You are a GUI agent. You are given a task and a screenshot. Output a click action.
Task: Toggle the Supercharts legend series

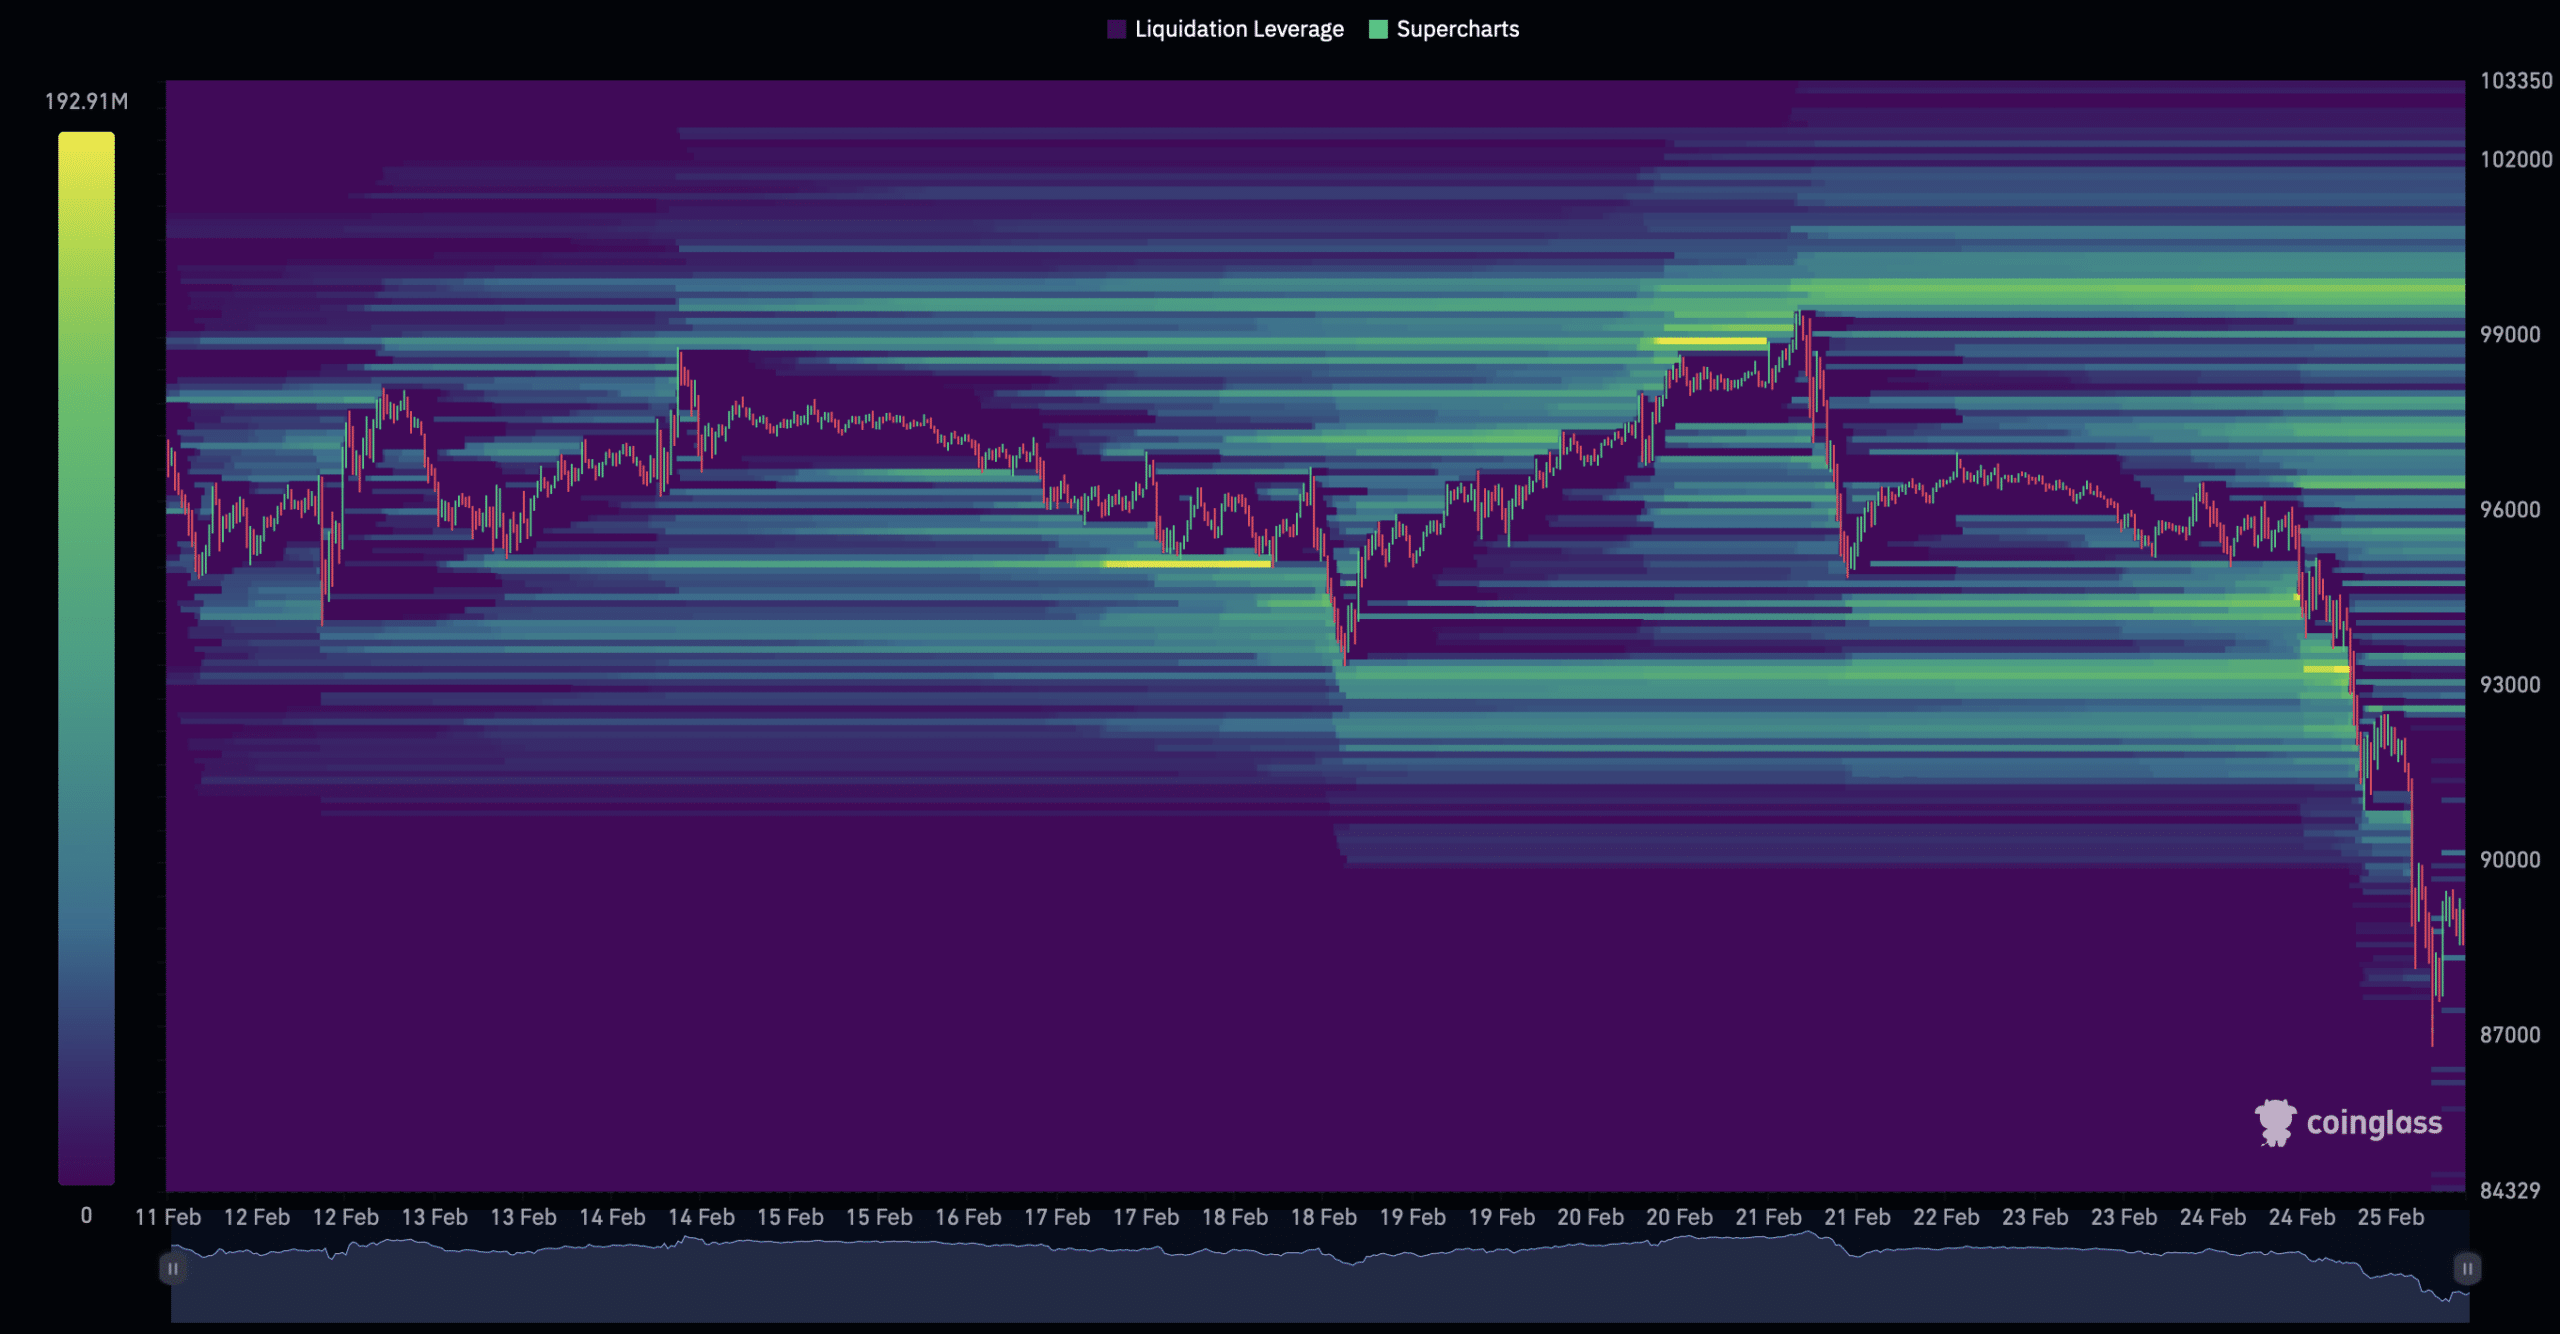click(1443, 29)
